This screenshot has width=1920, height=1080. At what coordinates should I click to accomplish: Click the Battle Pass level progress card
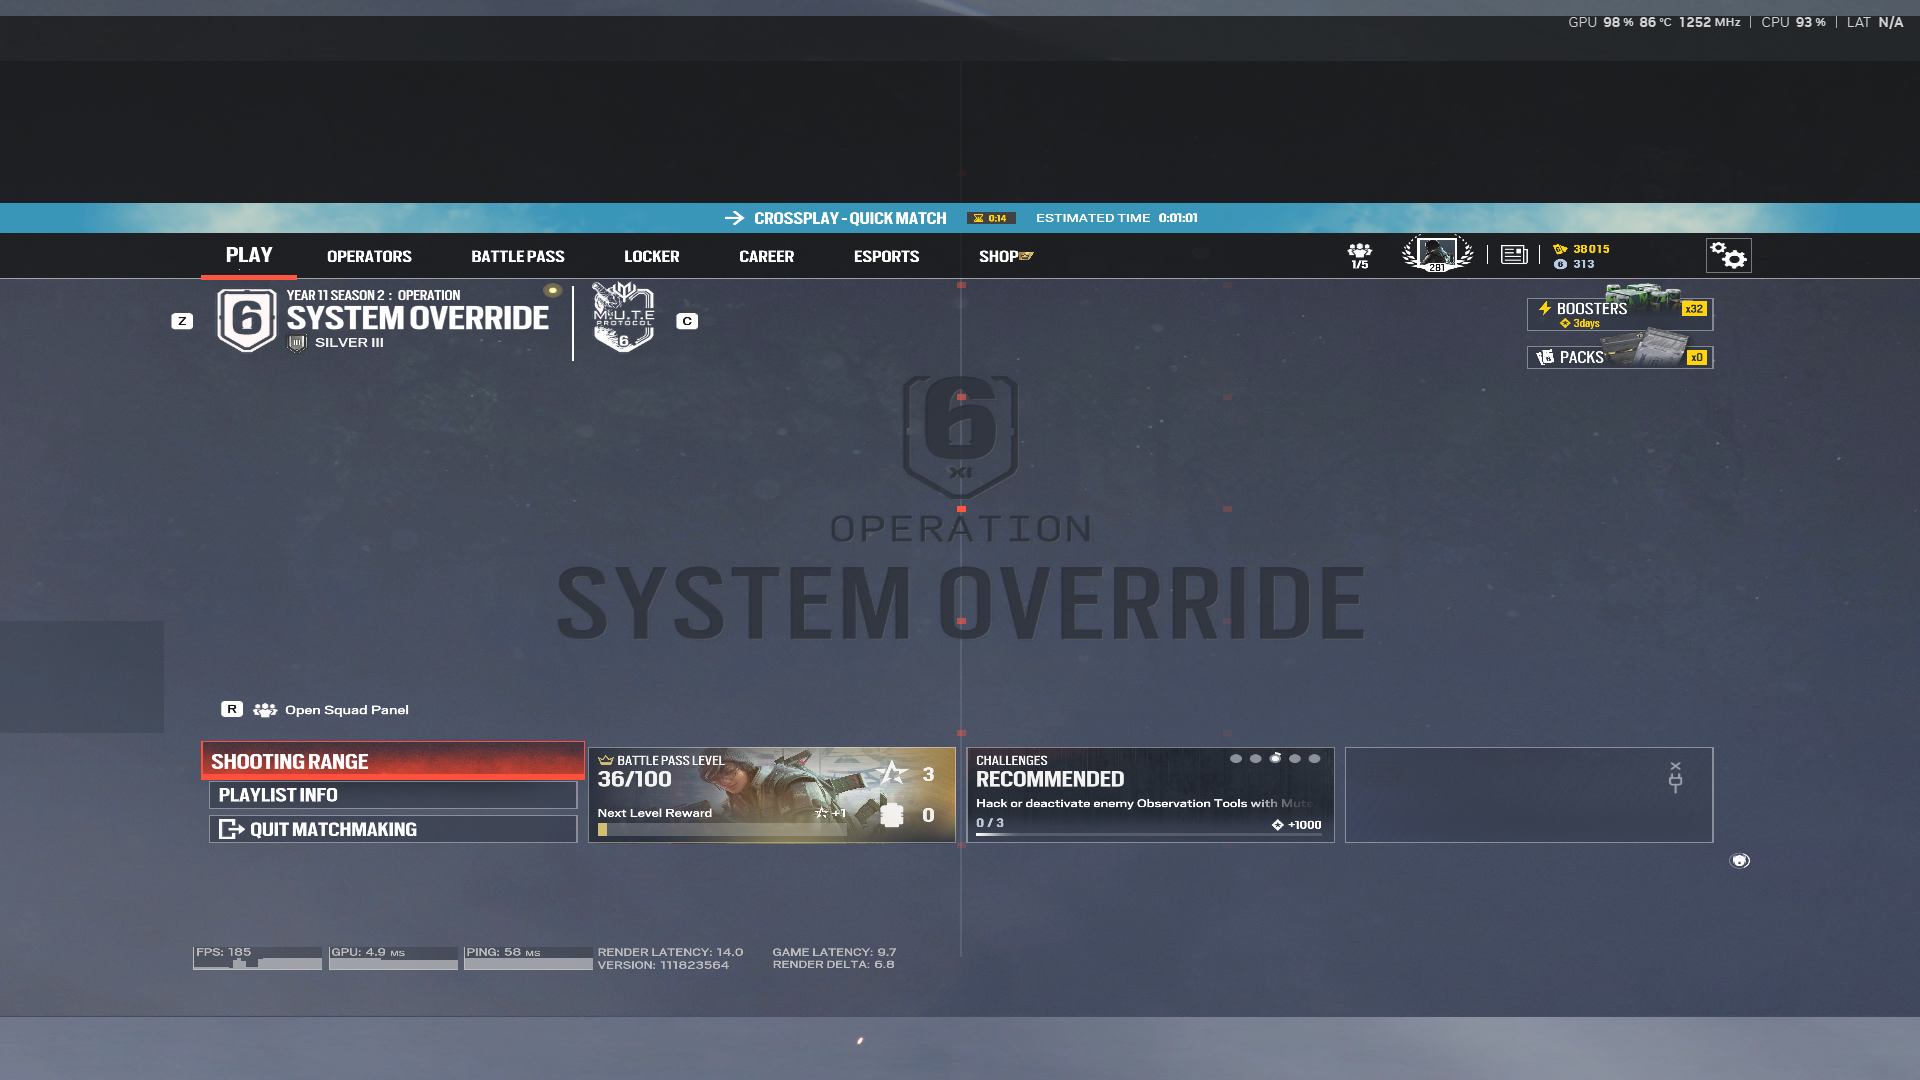tap(772, 795)
